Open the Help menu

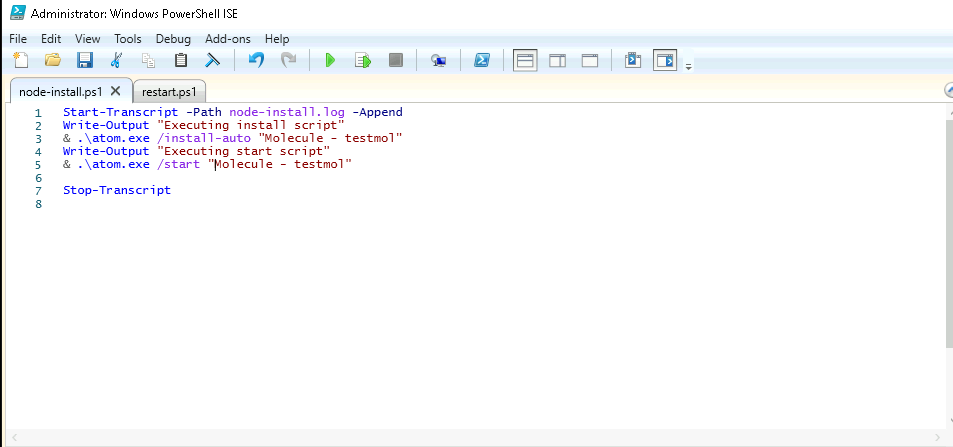(x=277, y=39)
